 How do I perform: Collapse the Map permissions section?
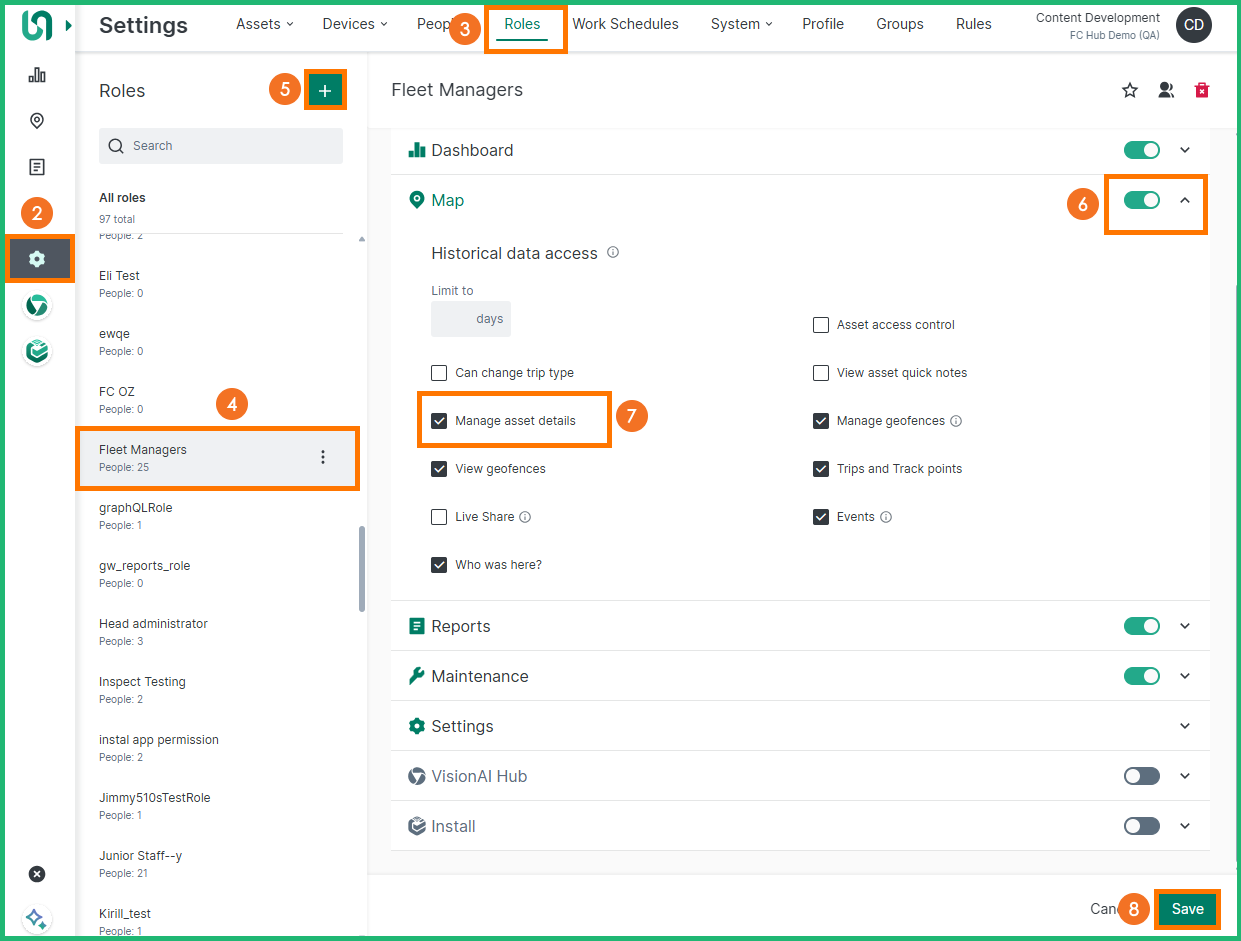pos(1185,201)
